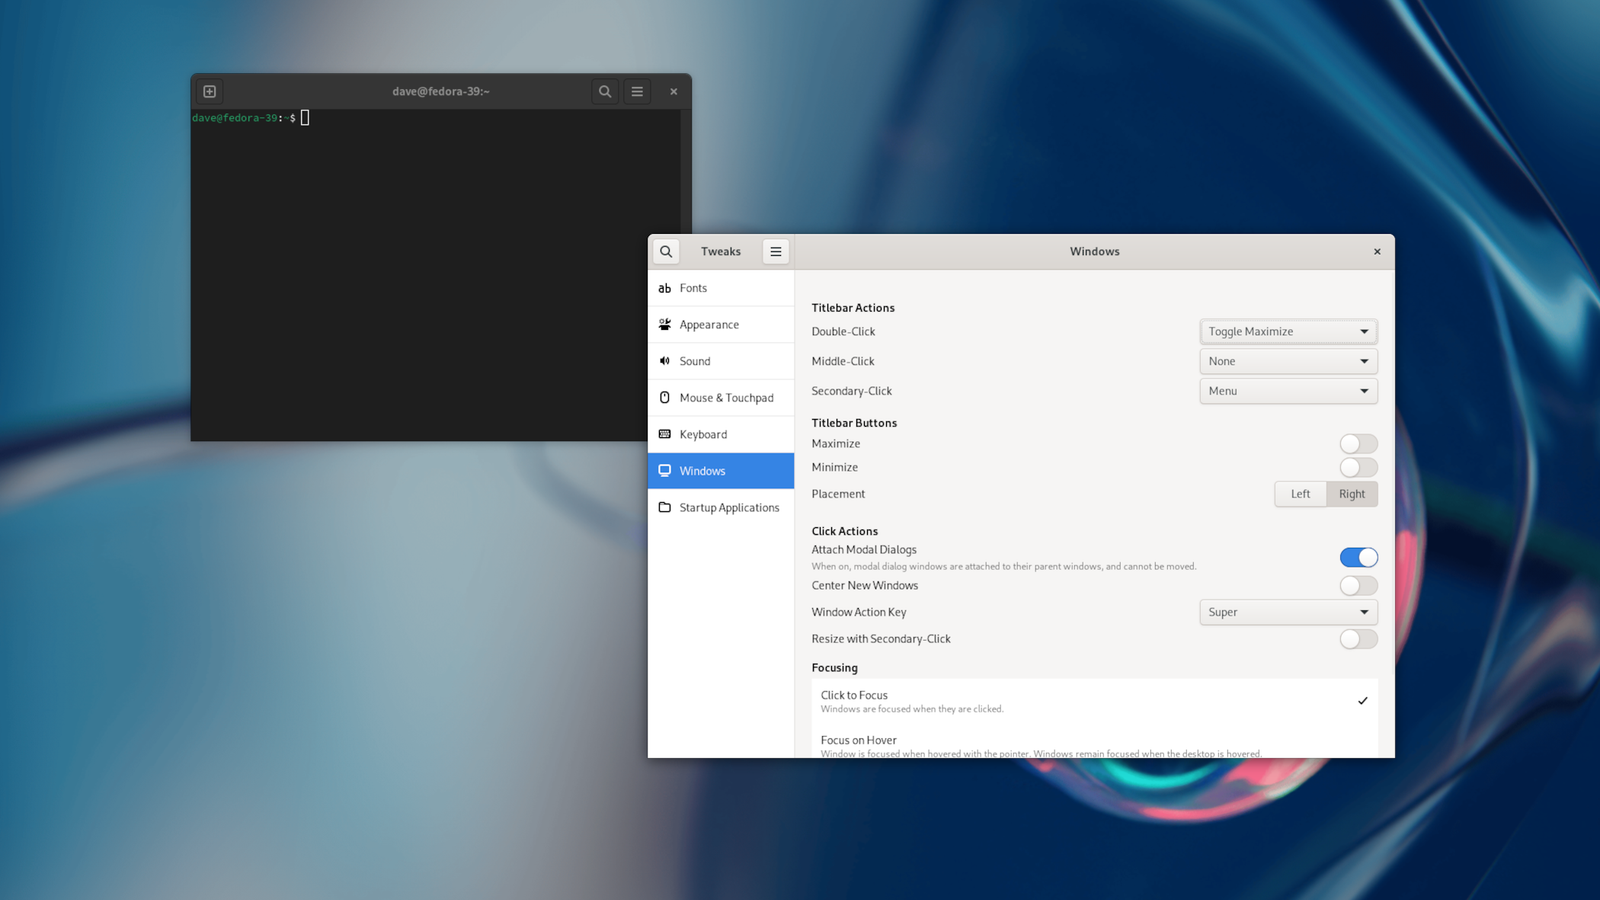Go to Startup Applications section
The image size is (1600, 900).
721,507
